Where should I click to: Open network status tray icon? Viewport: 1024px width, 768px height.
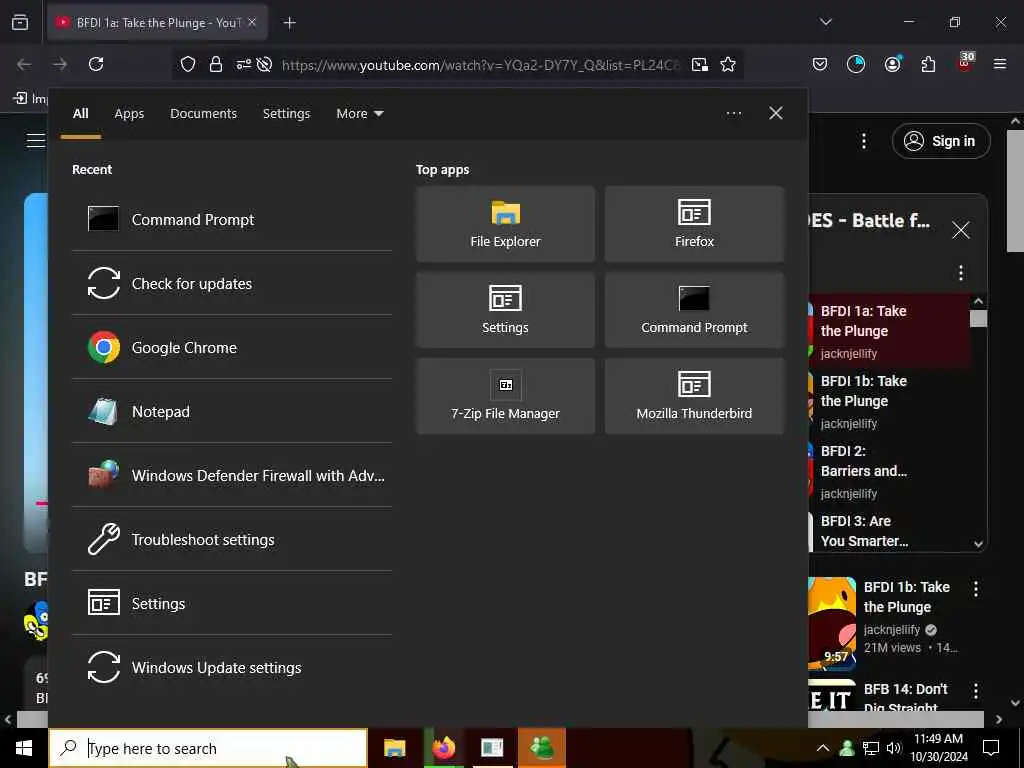click(871, 748)
